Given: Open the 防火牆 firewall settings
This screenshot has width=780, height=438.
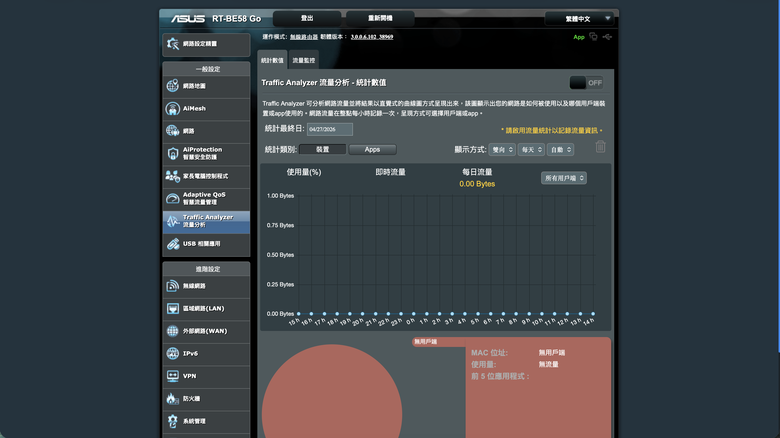Looking at the screenshot, I should pyautogui.click(x=206, y=399).
